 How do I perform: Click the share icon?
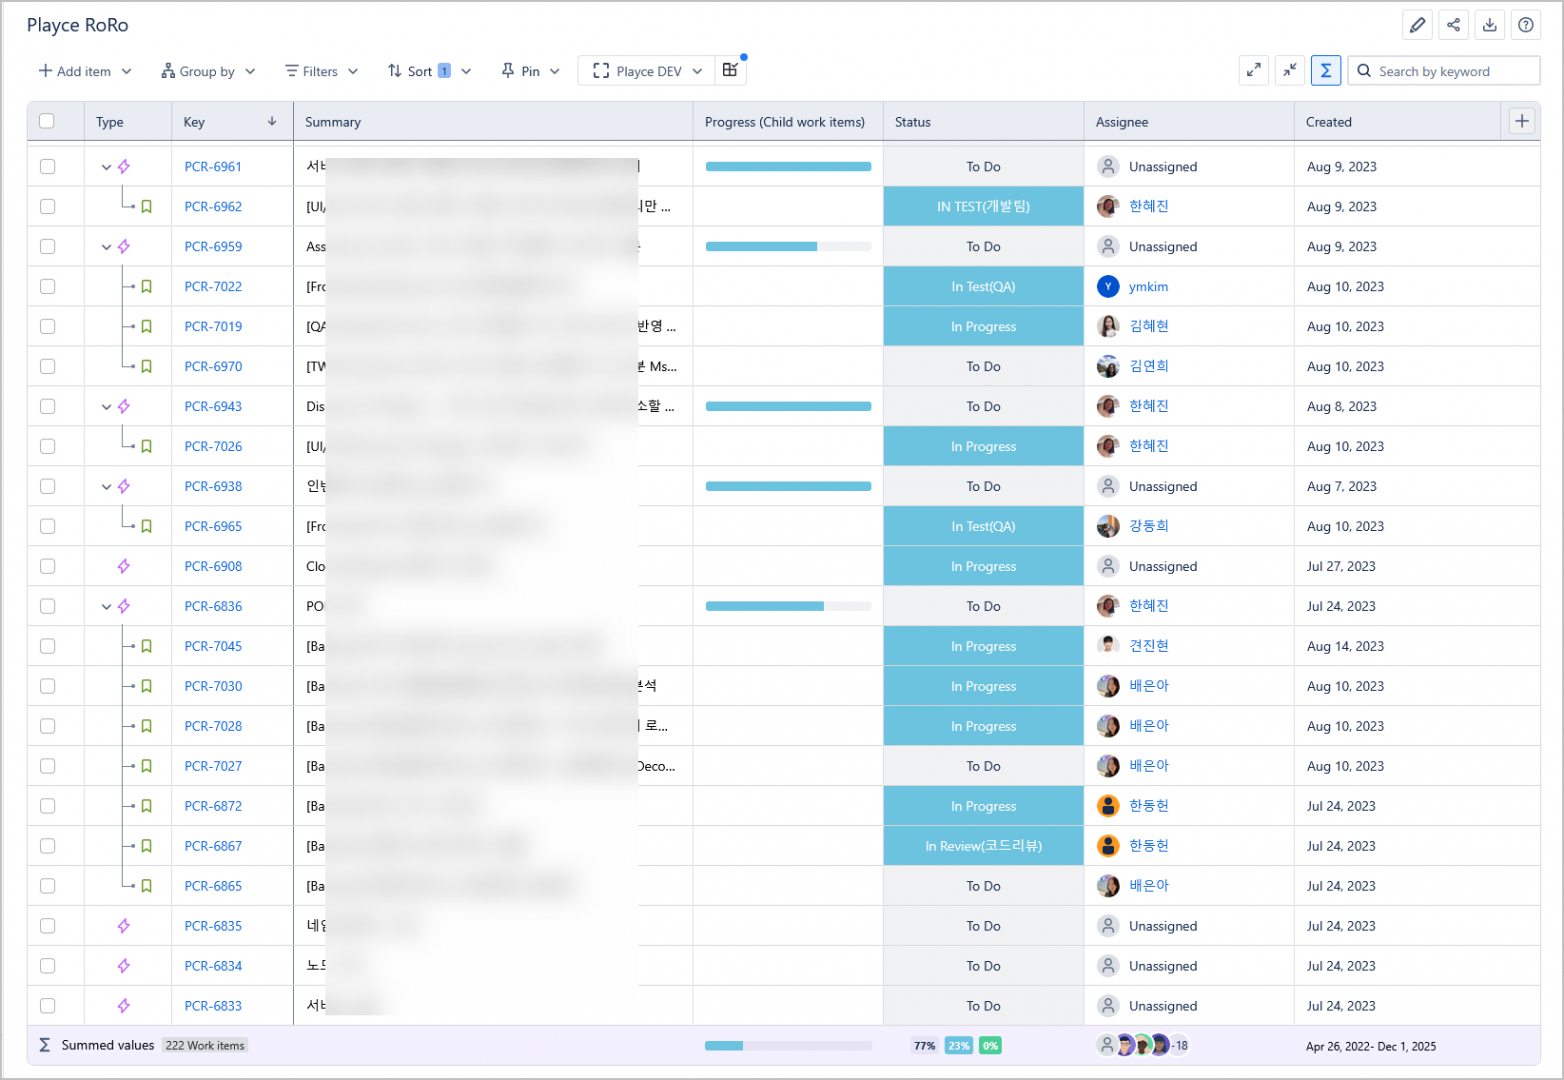1453,25
